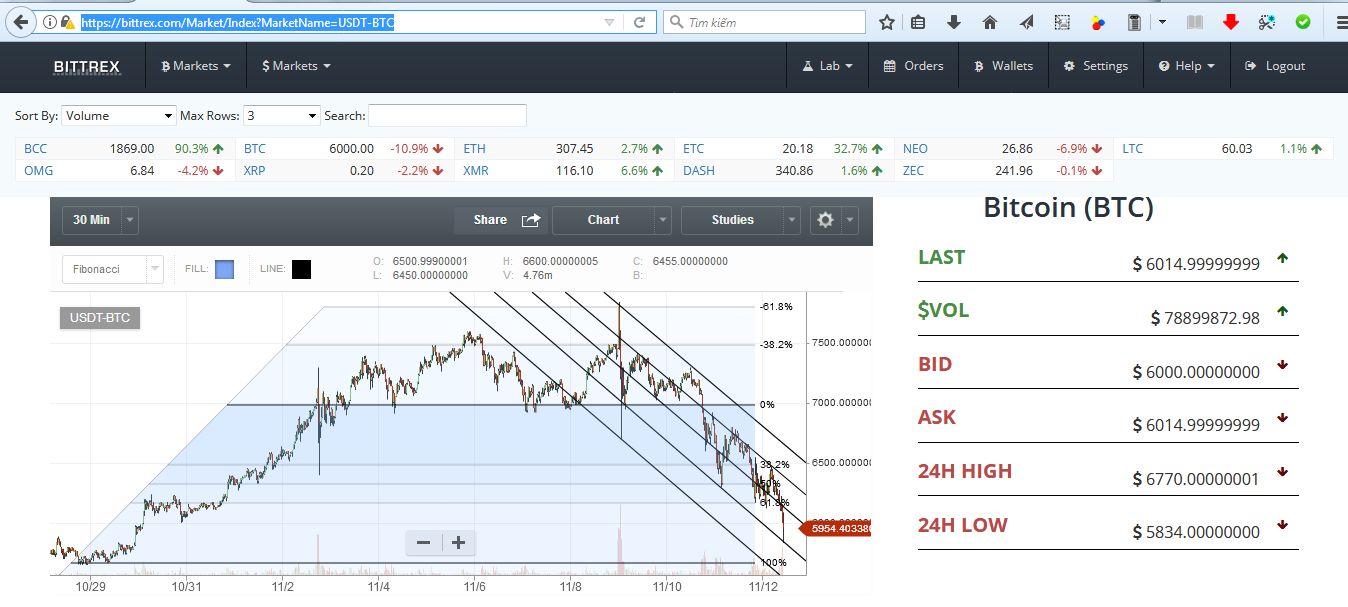Go to the Orders page
Viewport: 1348px width, 607px height.
914,66
